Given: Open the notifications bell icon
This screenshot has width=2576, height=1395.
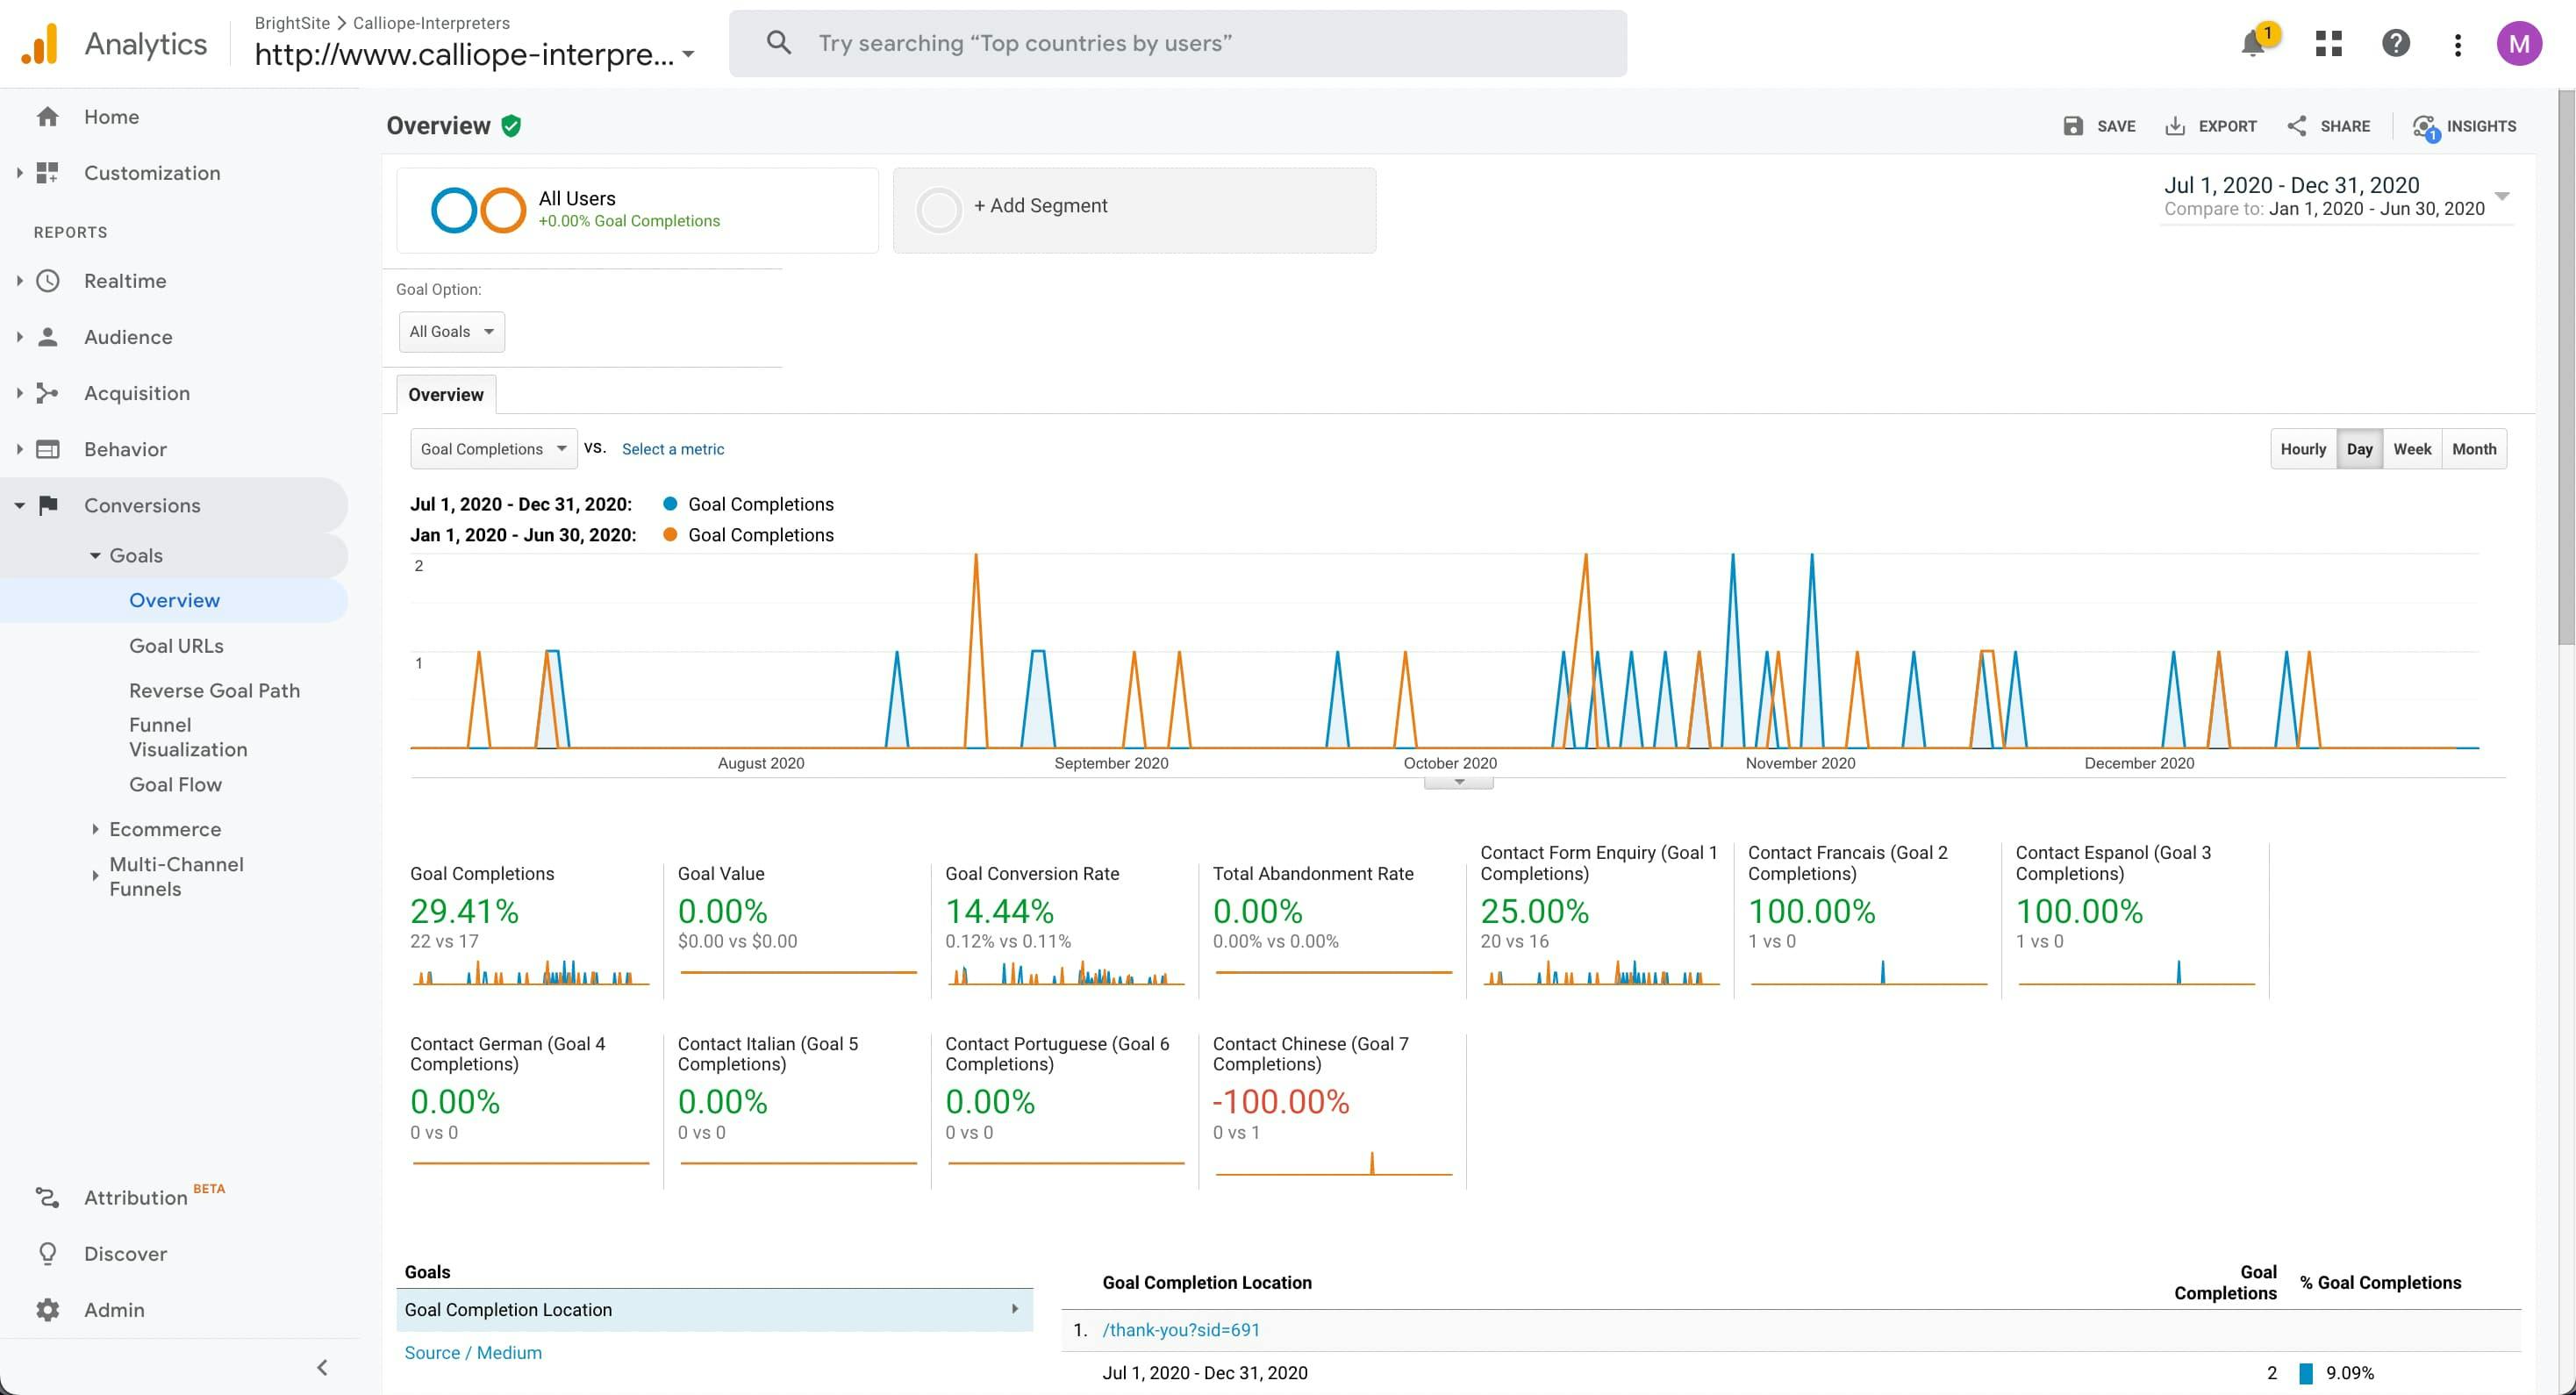Looking at the screenshot, I should [x=2252, y=44].
